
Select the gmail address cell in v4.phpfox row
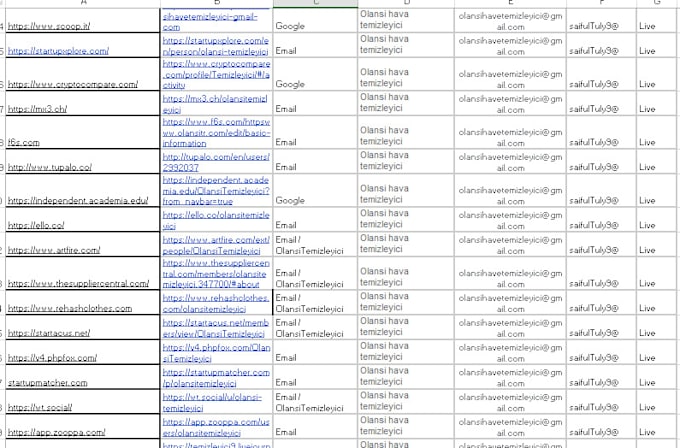pyautogui.click(x=510, y=352)
